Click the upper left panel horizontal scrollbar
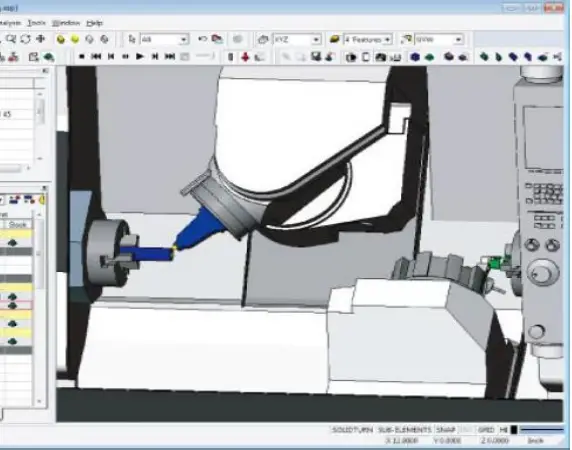This screenshot has width=572, height=450. coord(15,168)
